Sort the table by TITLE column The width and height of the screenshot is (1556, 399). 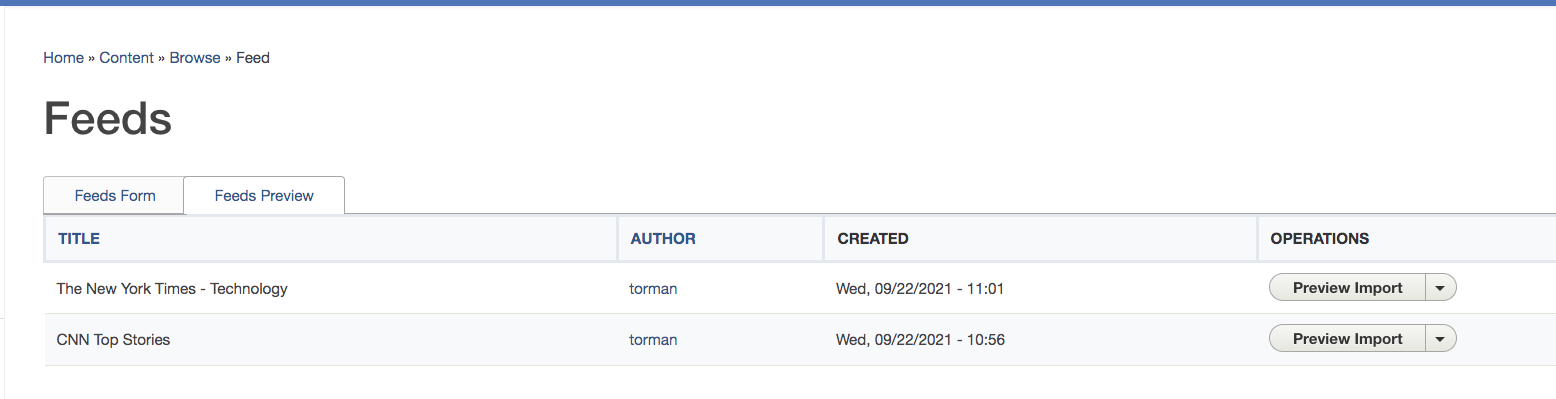click(79, 239)
